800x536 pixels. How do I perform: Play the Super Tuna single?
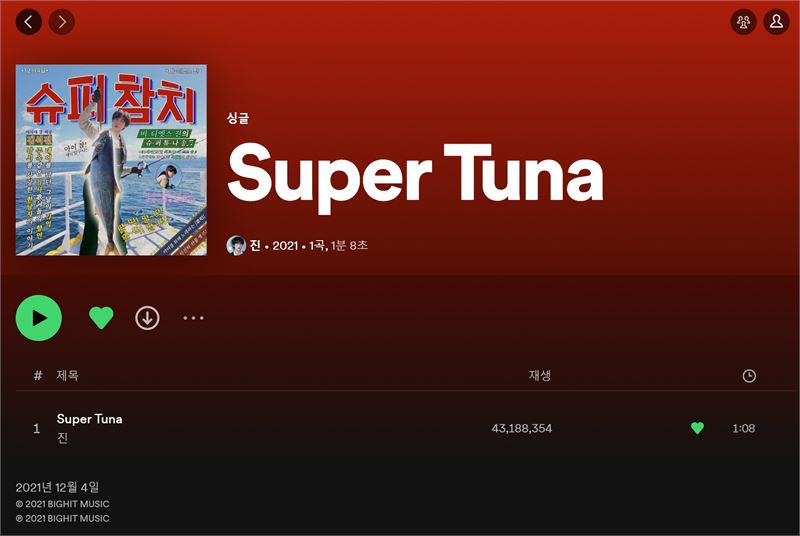tap(39, 318)
